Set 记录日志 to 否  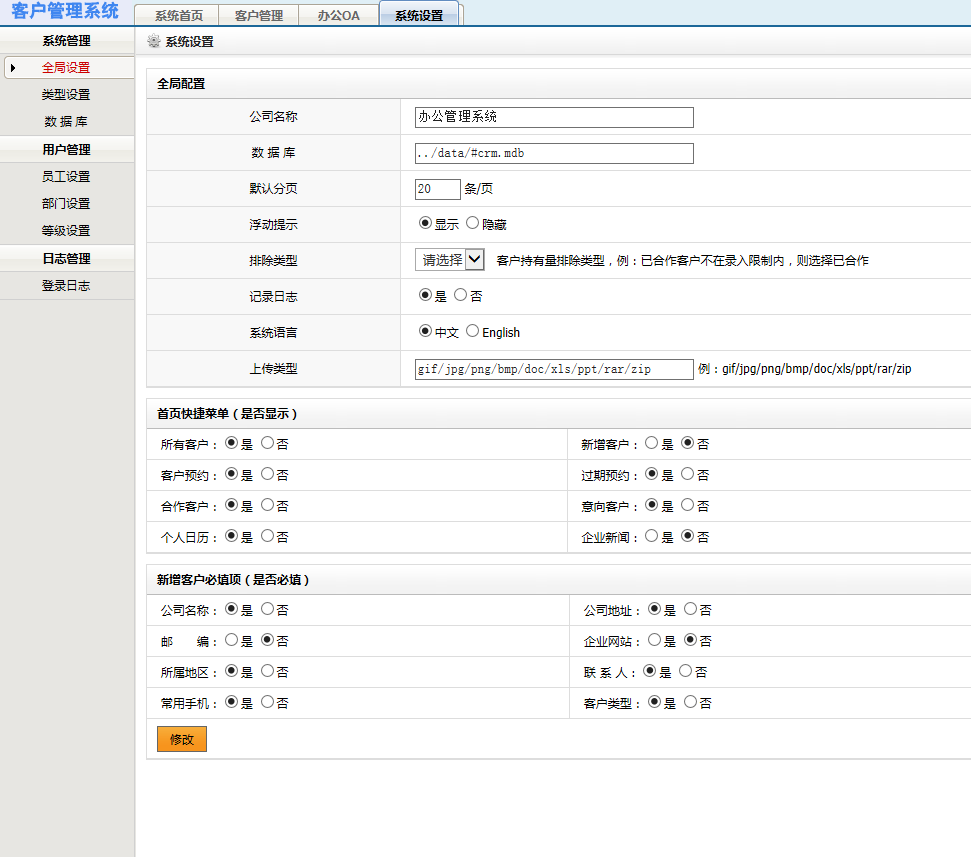click(461, 295)
